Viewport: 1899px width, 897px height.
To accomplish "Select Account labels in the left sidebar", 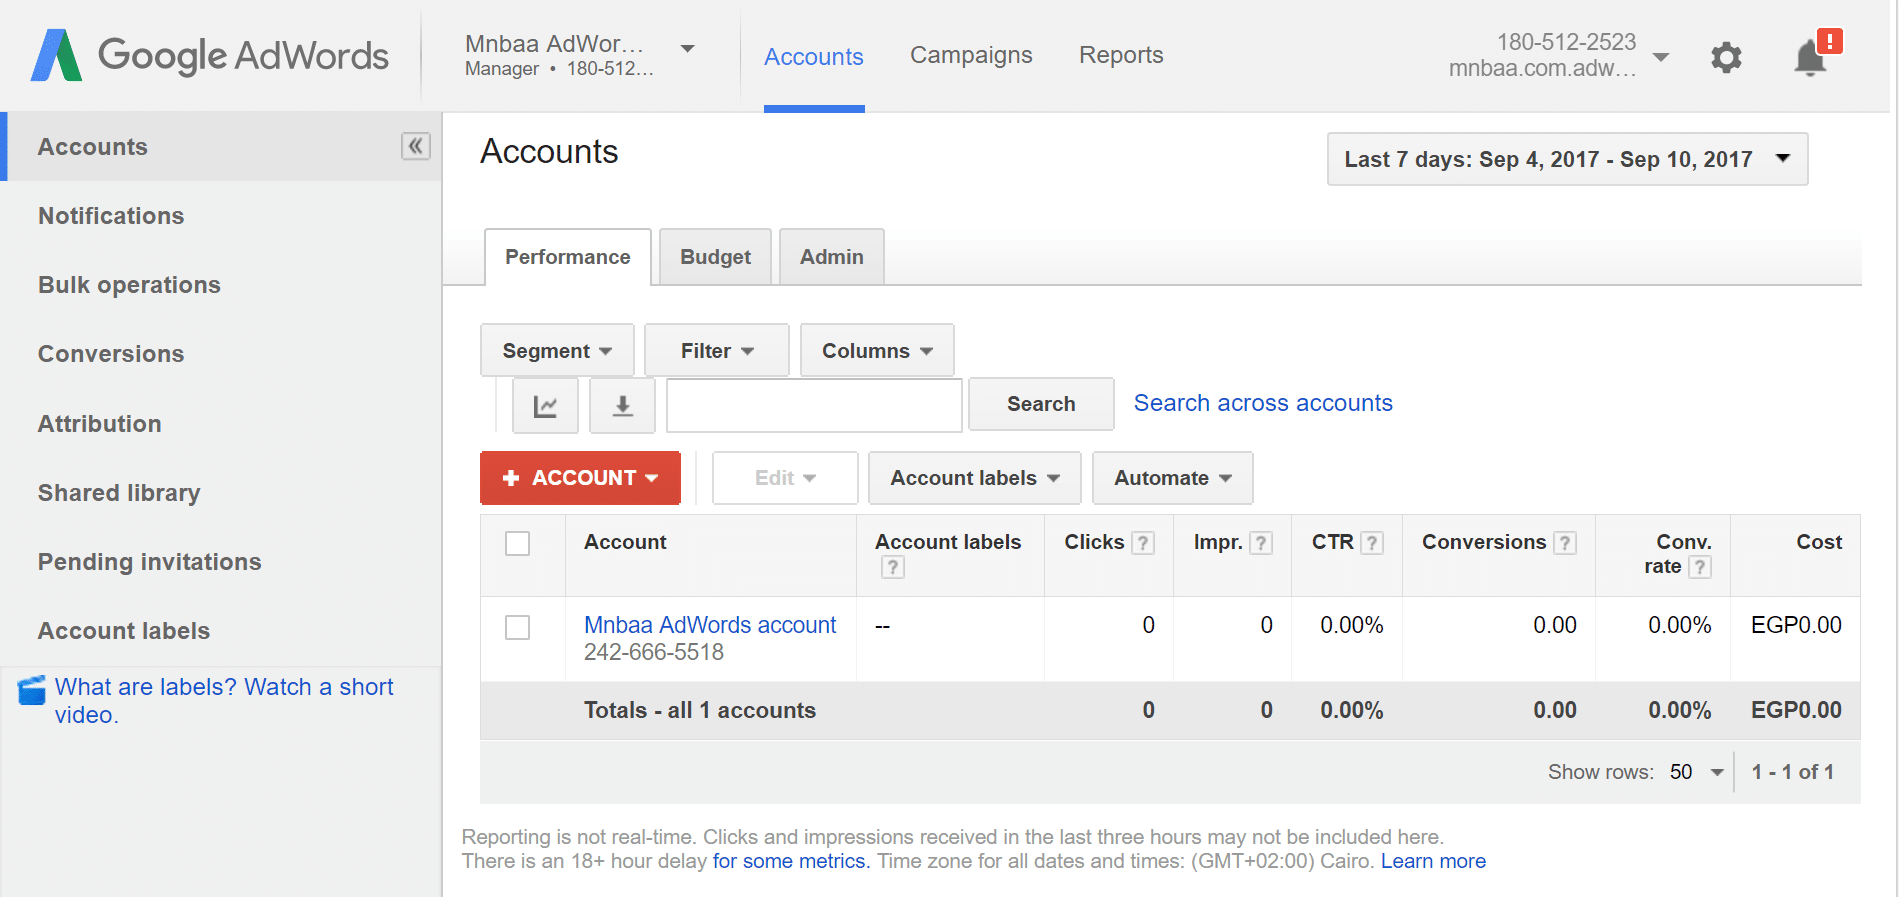I will [124, 631].
